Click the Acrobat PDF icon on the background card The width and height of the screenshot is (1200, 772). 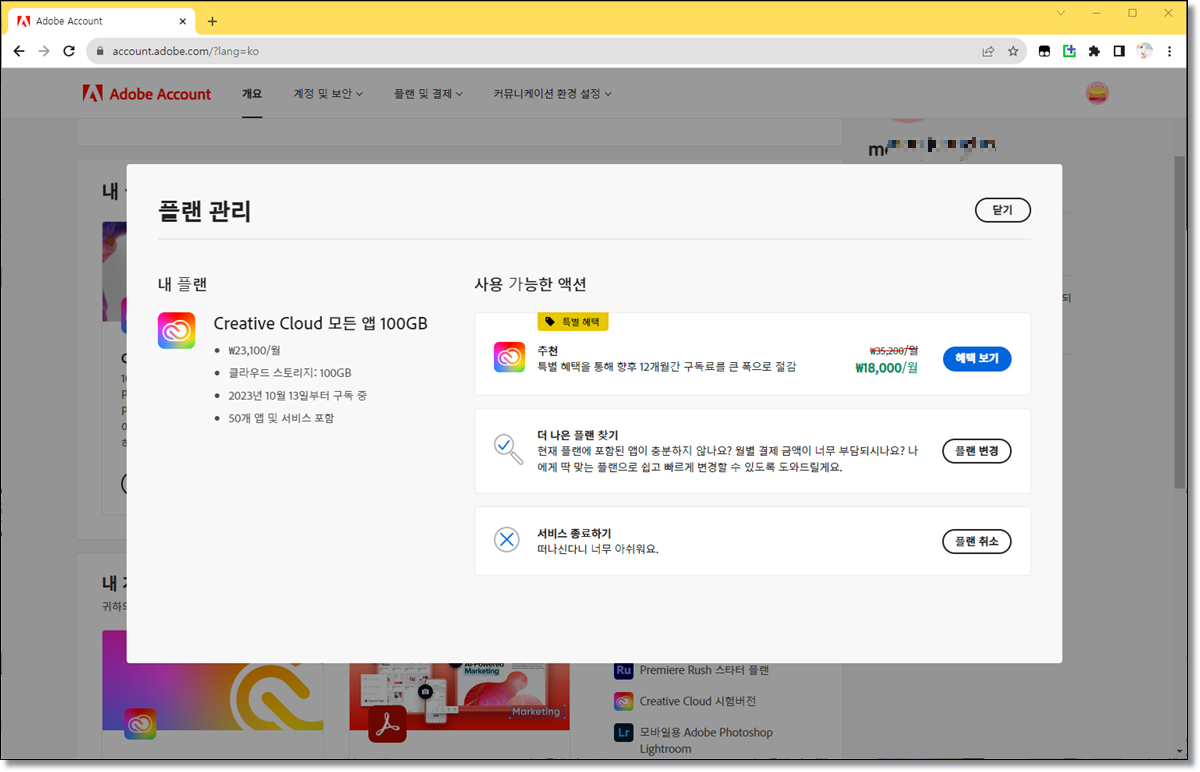click(x=387, y=724)
